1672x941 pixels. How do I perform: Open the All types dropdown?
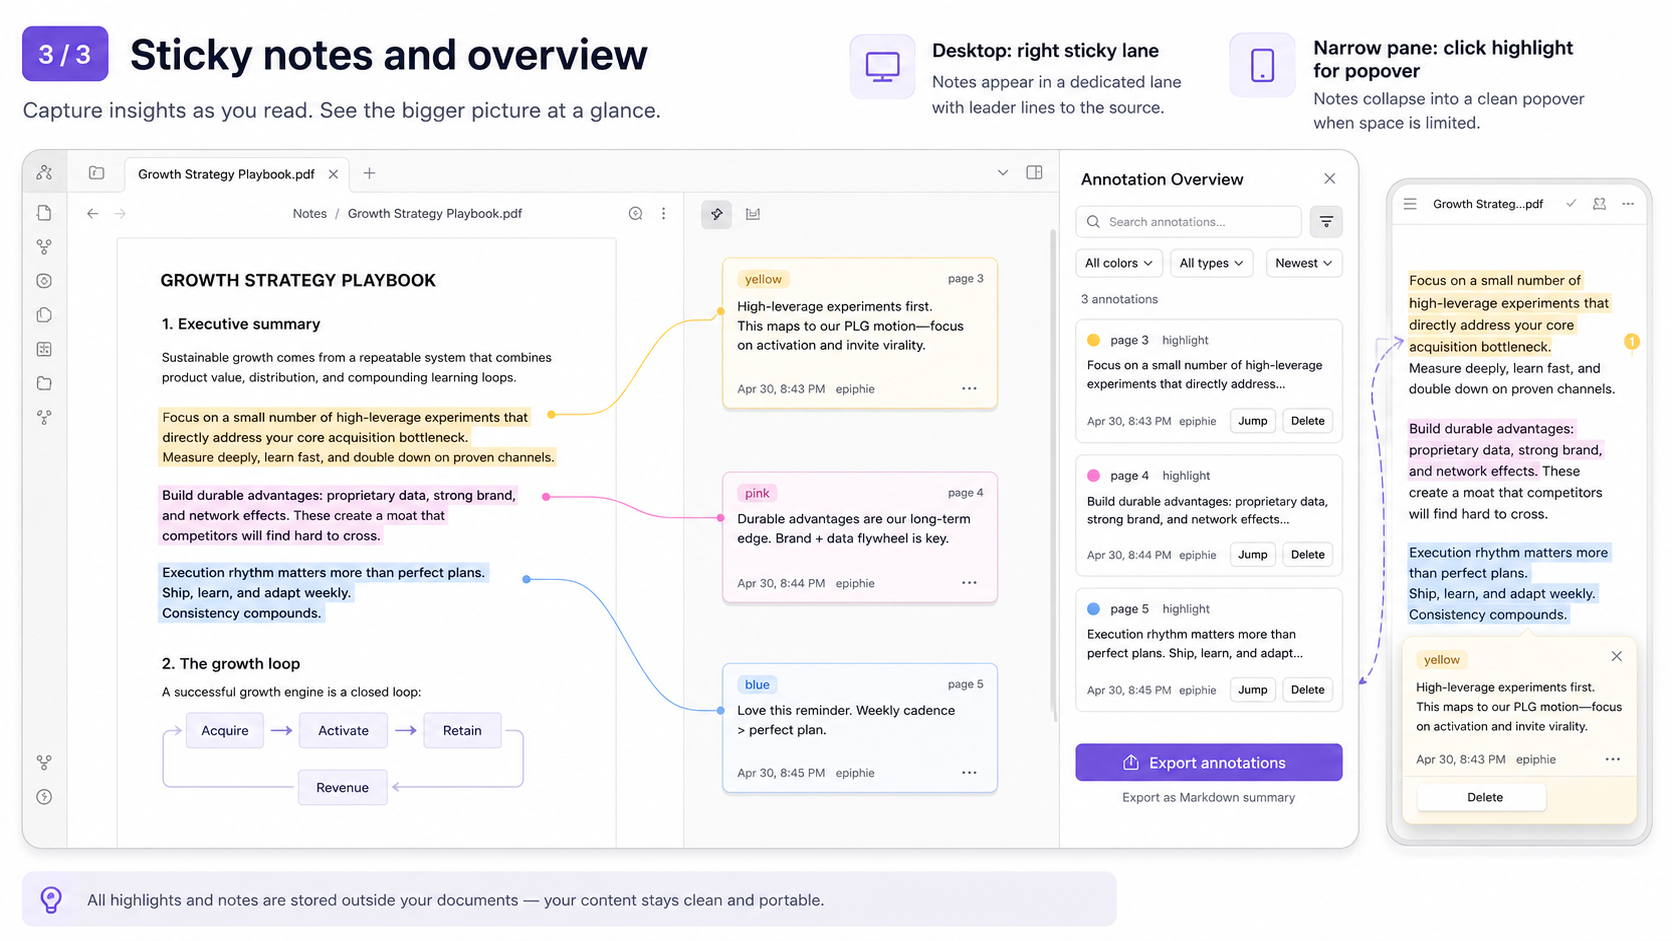coord(1211,263)
